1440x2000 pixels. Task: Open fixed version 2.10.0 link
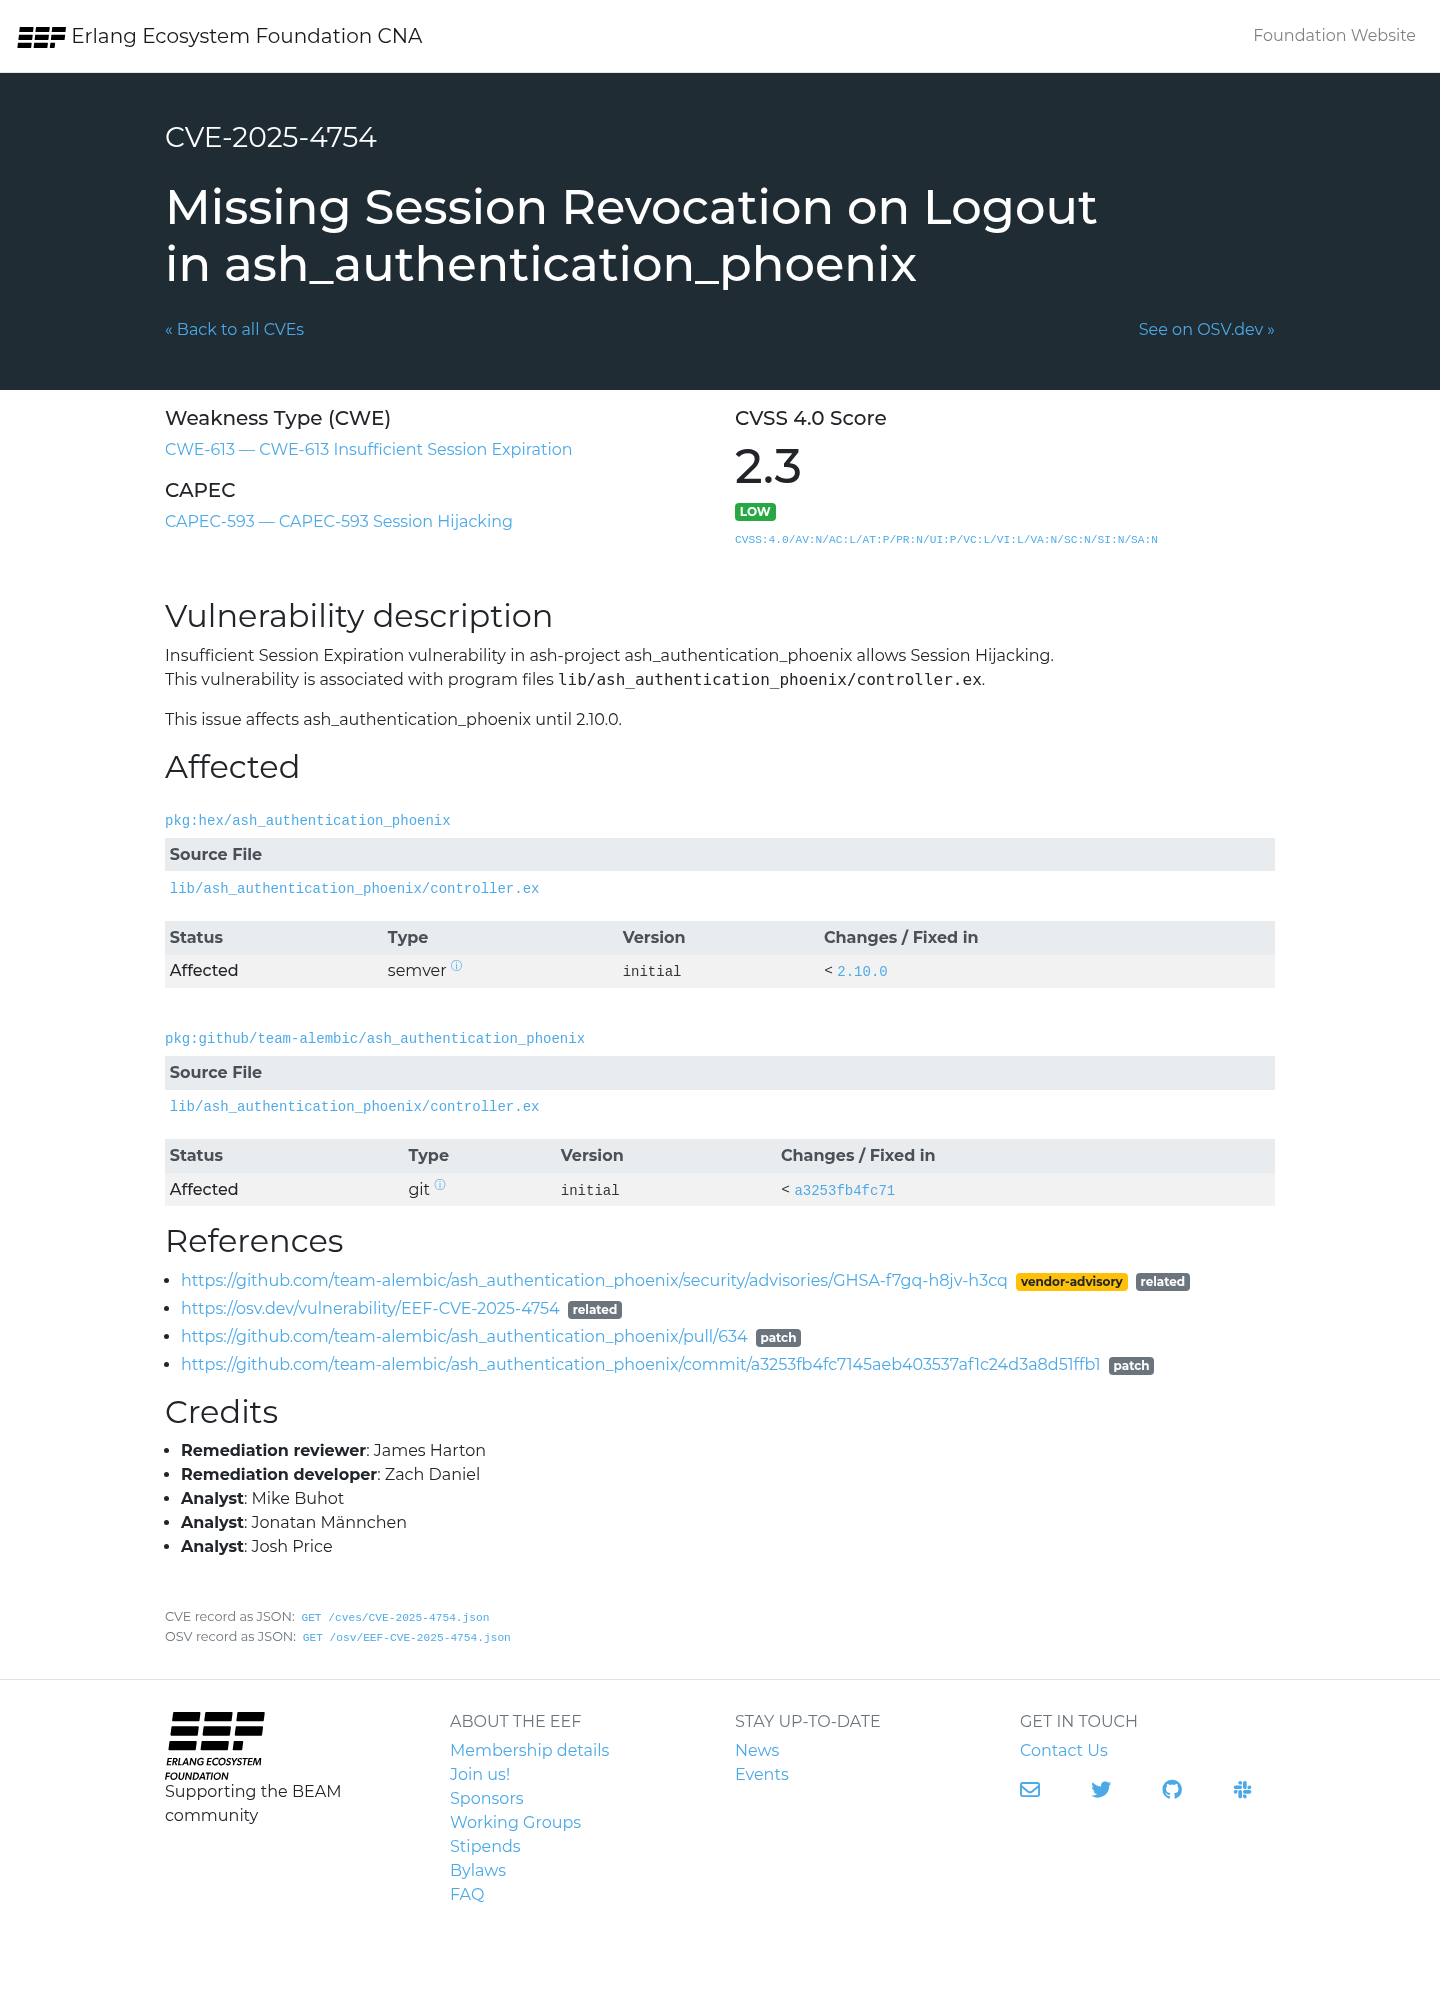click(862, 971)
